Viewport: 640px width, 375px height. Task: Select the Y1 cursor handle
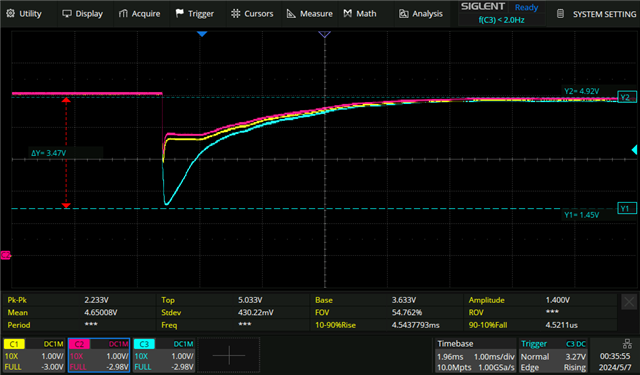point(627,209)
